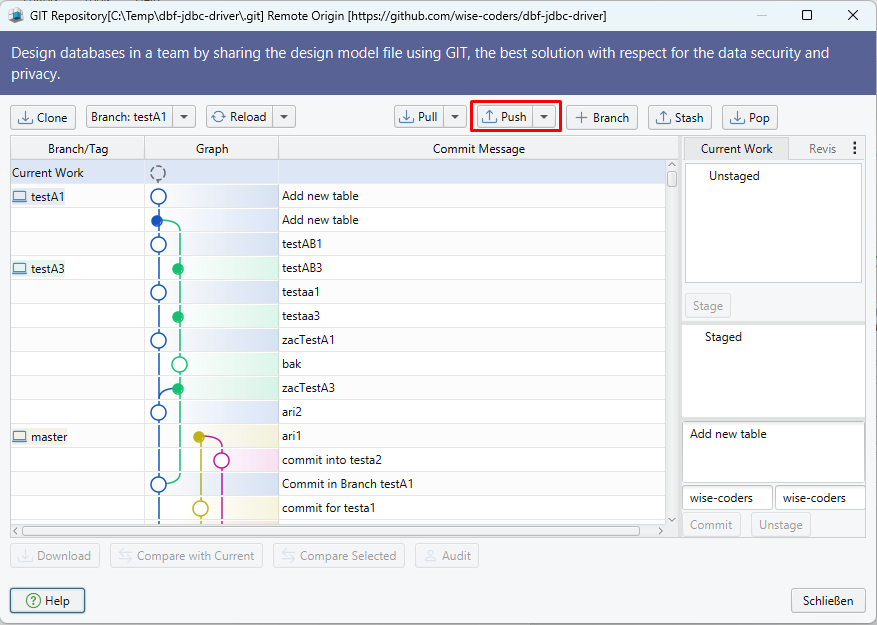
Task: Click the Branch/Tag column header
Action: (78, 149)
